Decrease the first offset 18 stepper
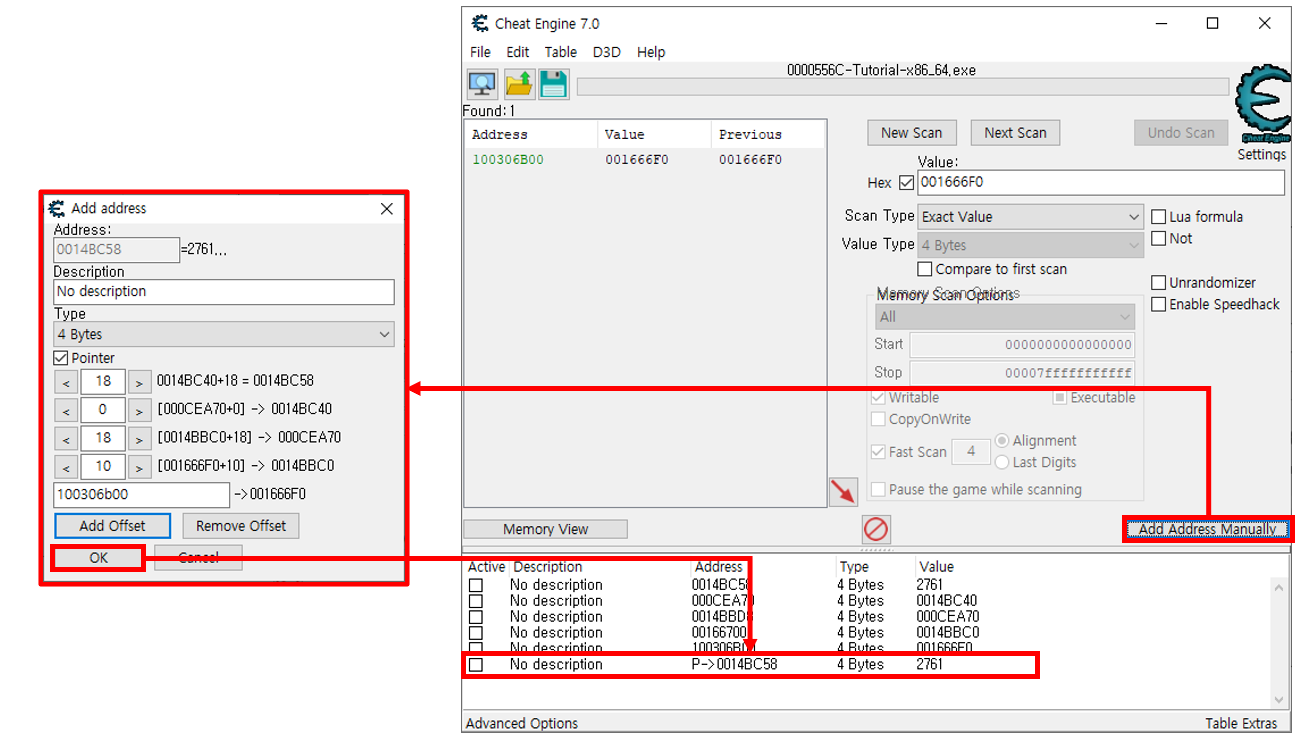 click(x=65, y=382)
